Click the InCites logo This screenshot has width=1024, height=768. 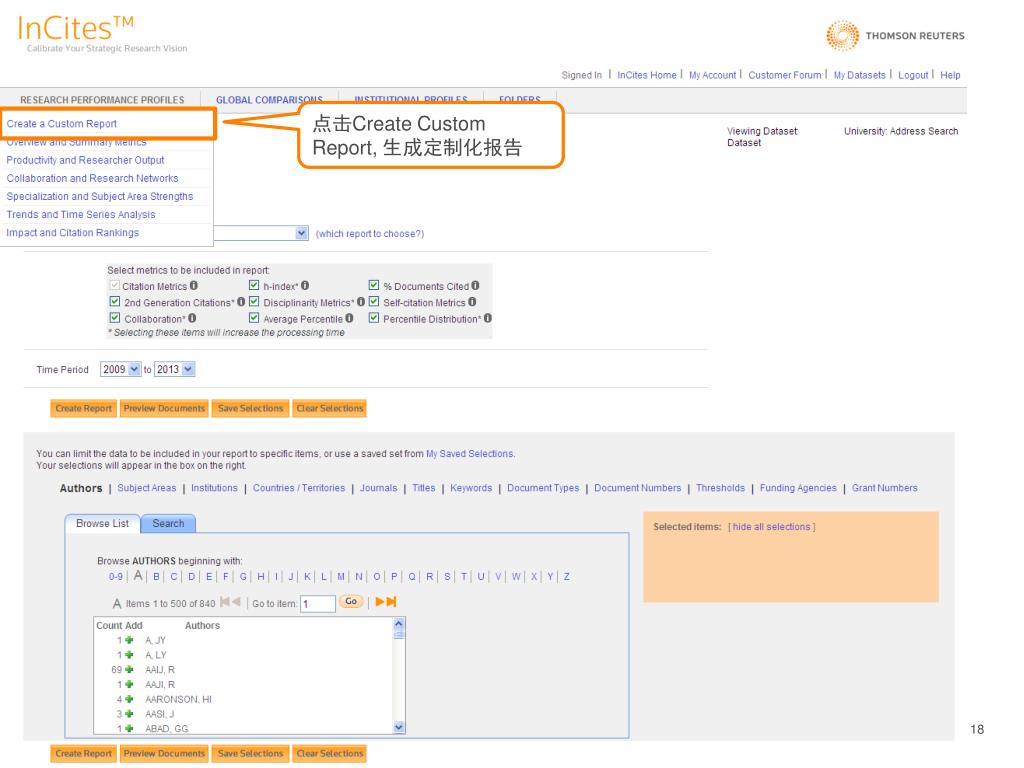102,33
